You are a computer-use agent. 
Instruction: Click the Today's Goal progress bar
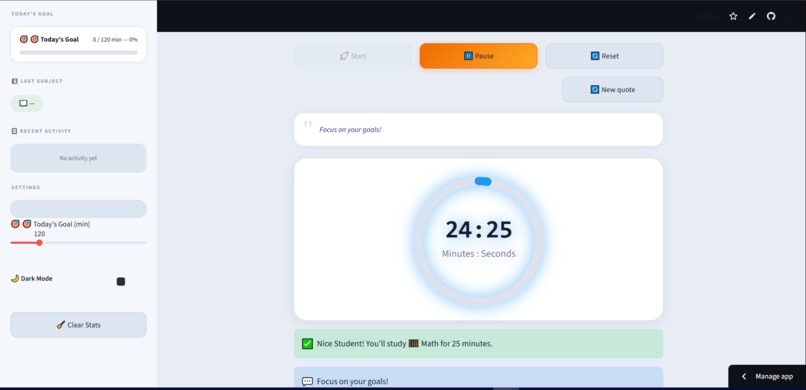[x=79, y=52]
